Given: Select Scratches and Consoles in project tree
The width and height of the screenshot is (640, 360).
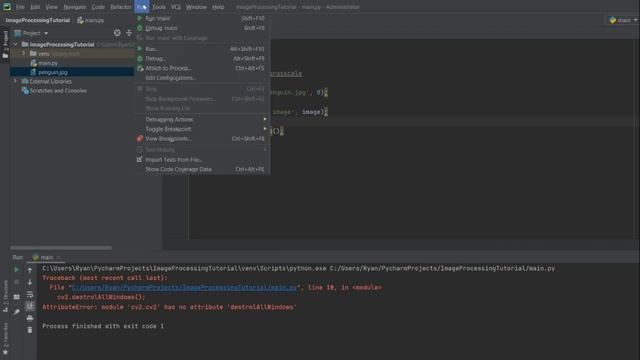Looking at the screenshot, I should pos(58,91).
